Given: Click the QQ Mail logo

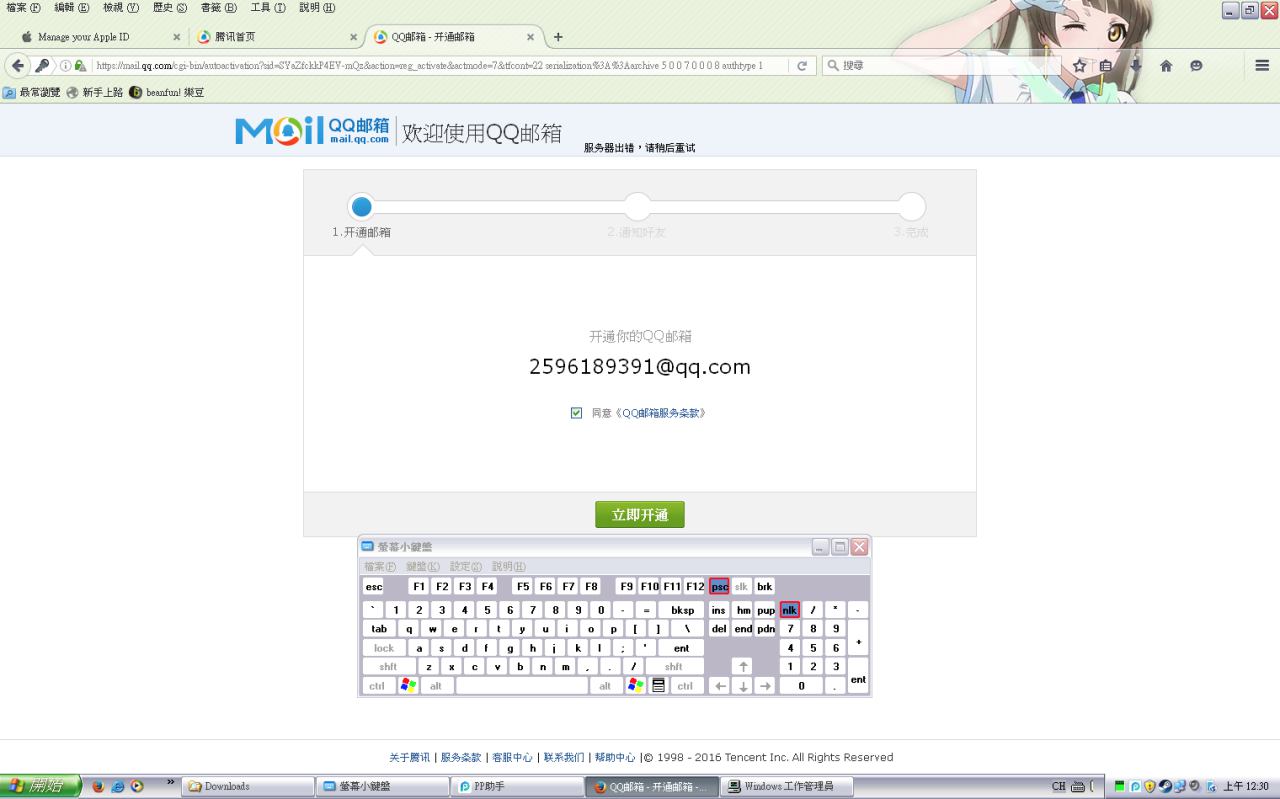Looking at the screenshot, I should (x=312, y=131).
